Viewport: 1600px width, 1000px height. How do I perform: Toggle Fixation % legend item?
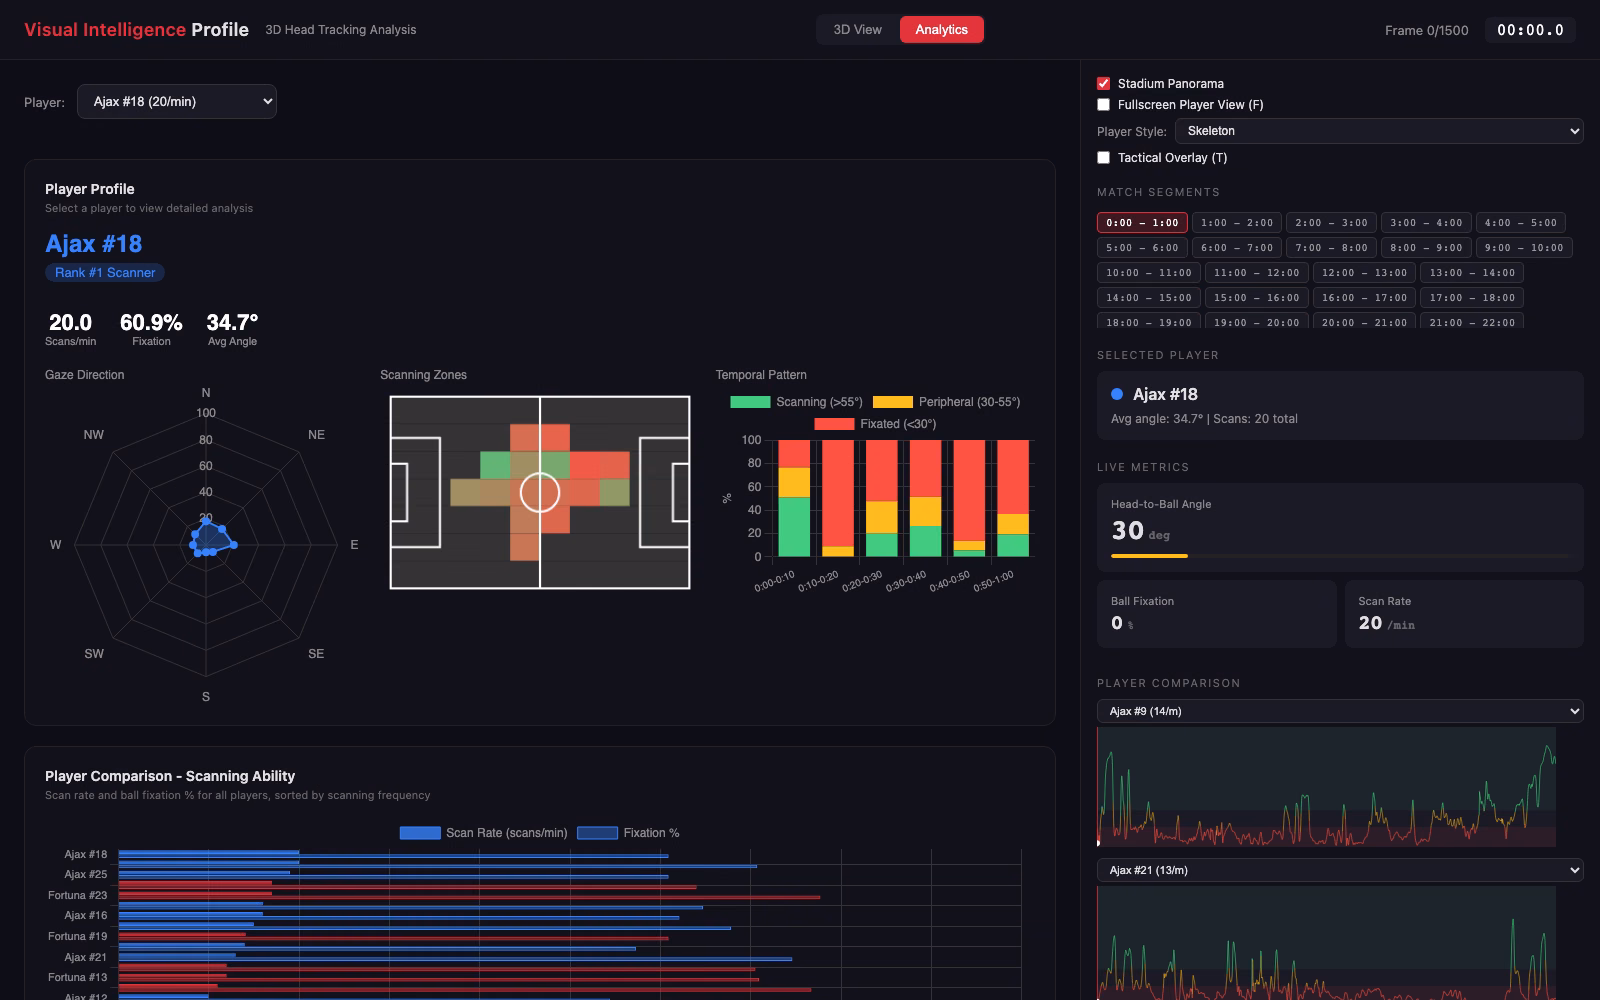pos(629,833)
